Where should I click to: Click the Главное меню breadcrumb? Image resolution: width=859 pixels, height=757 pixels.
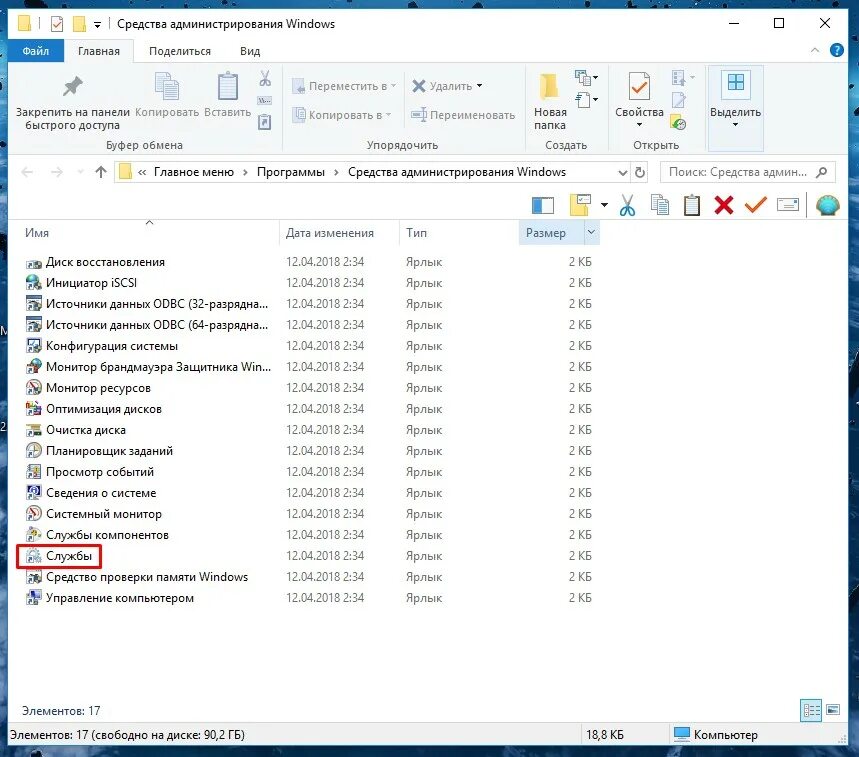pos(193,172)
